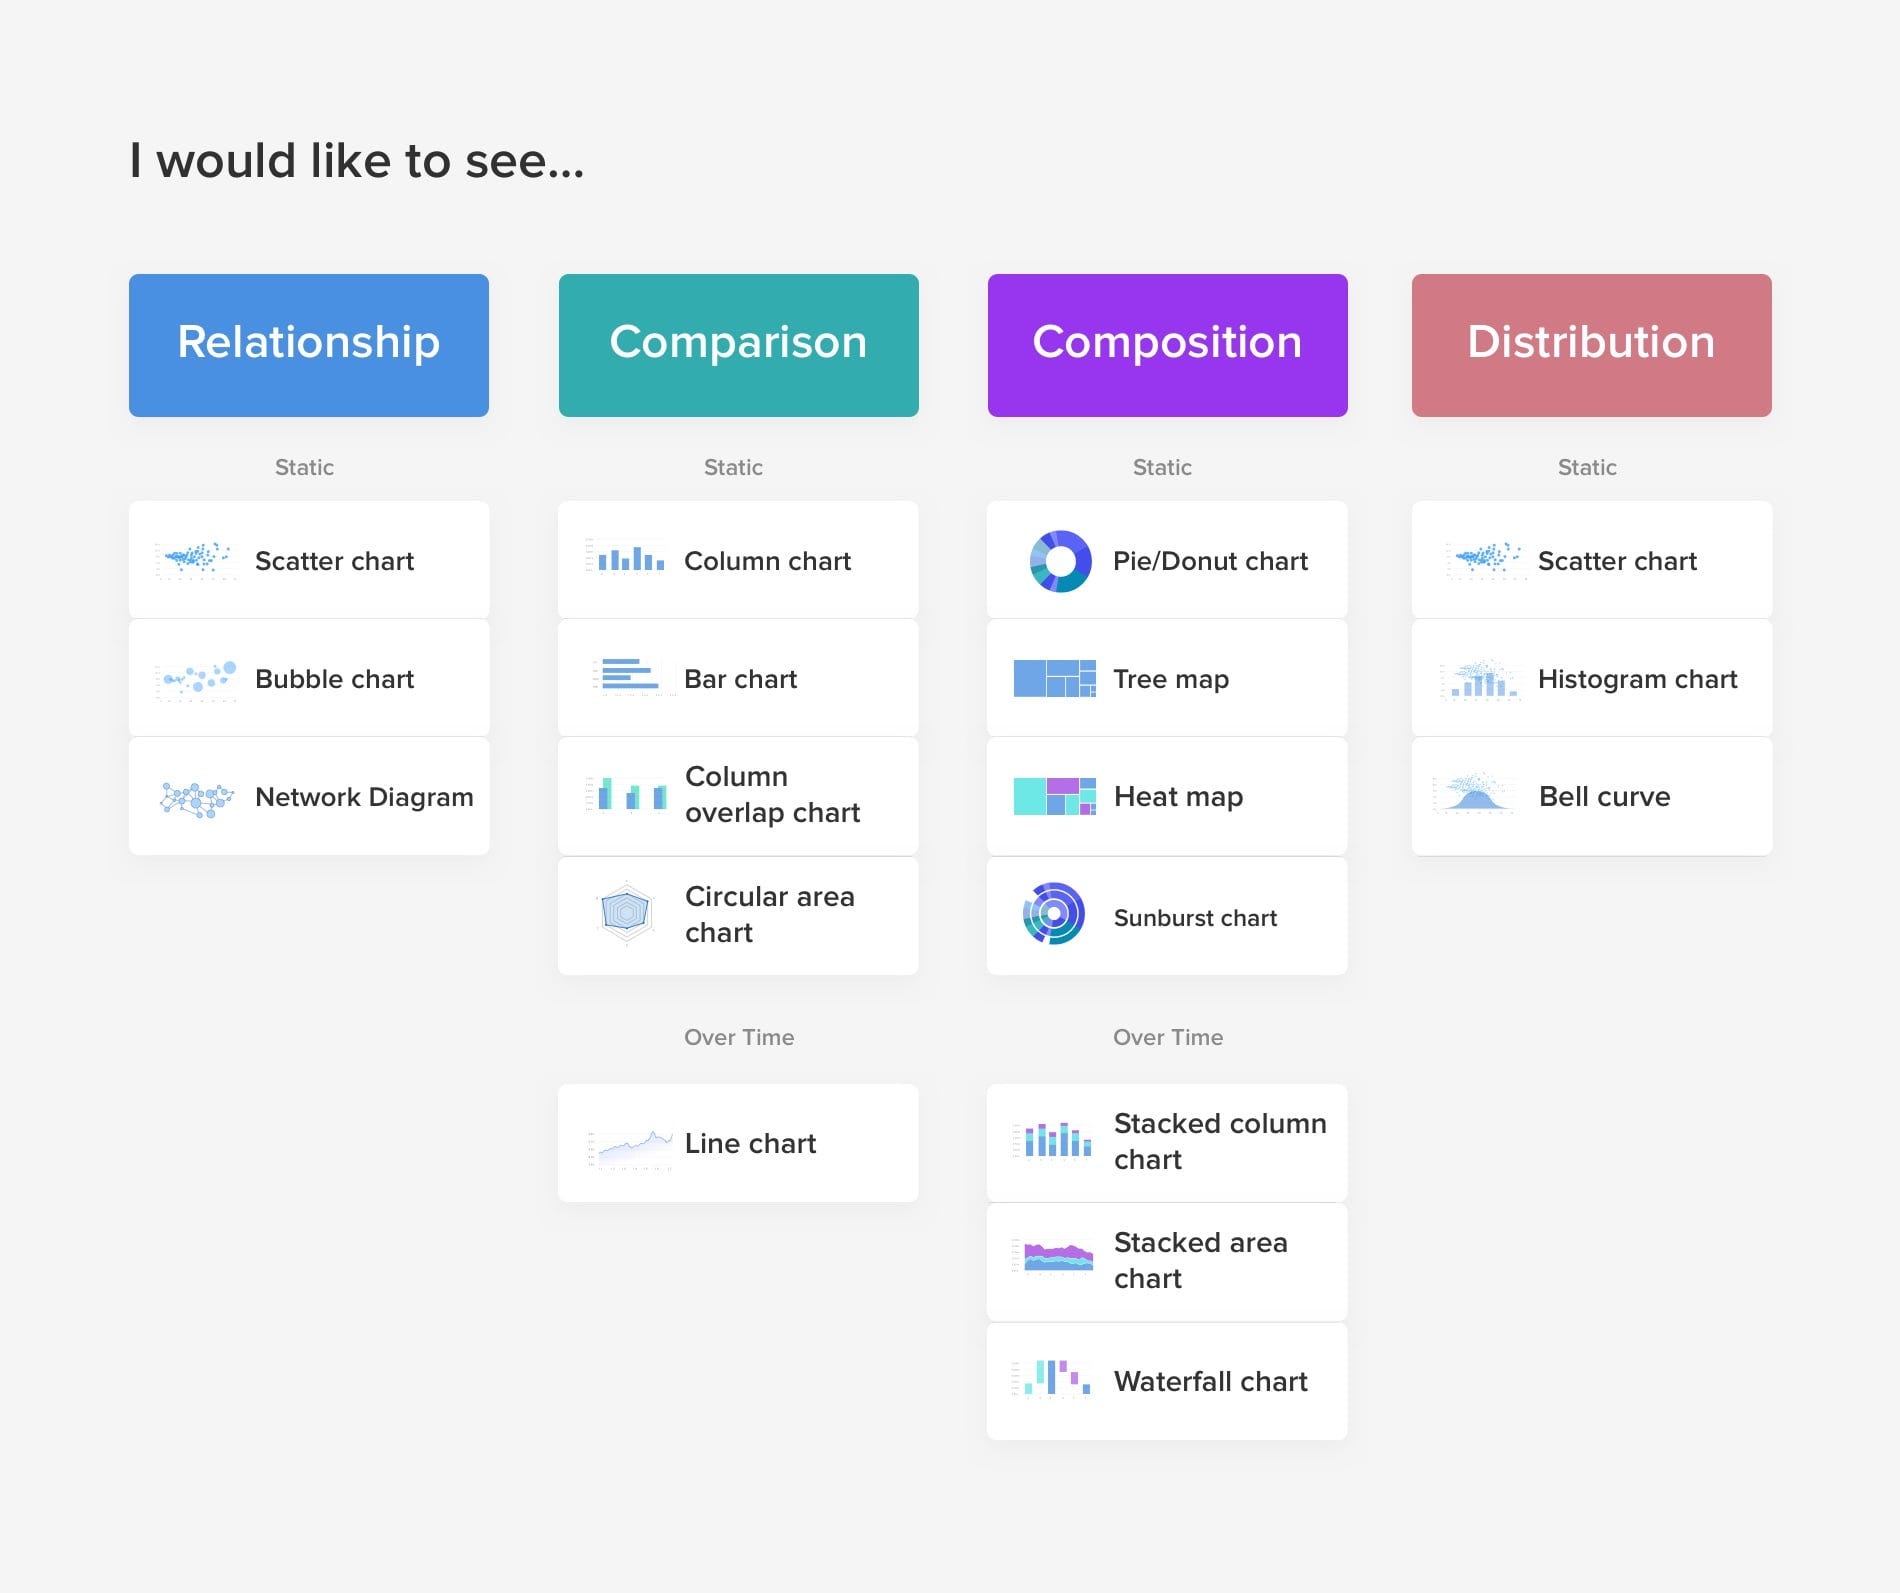This screenshot has height=1593, width=1900.
Task: Select the Circular area chart label
Action: [x=769, y=914]
